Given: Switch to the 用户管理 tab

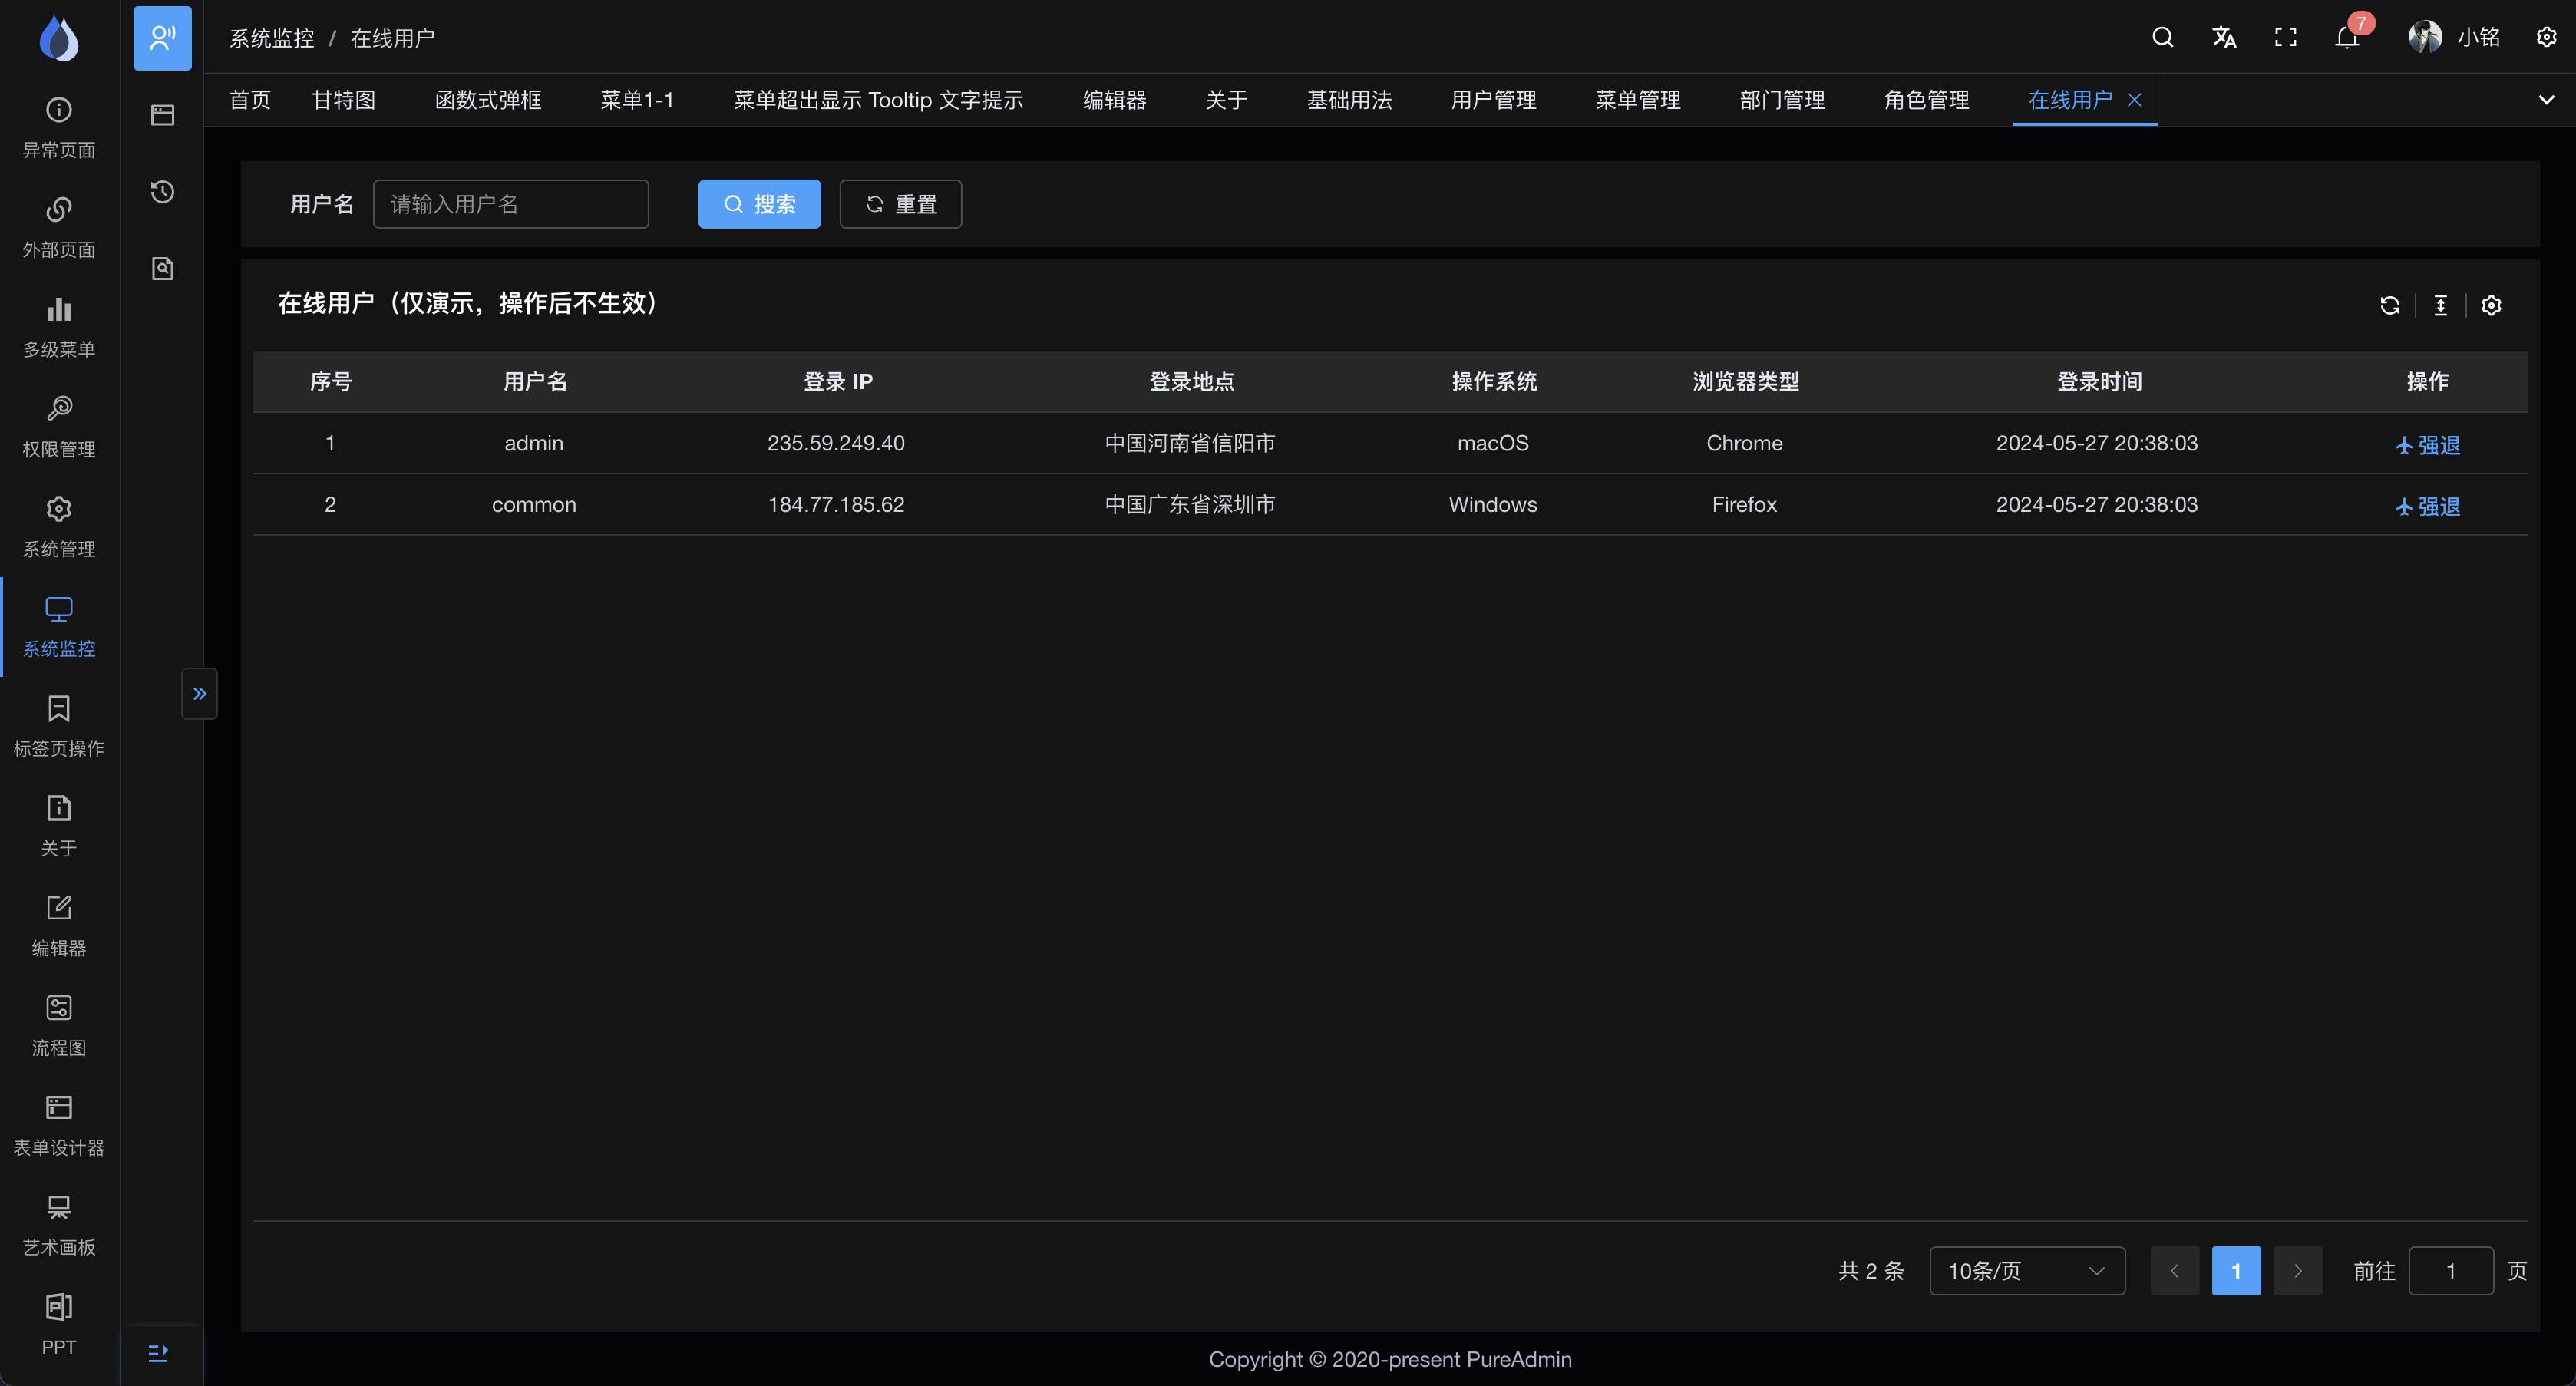Looking at the screenshot, I should click(x=1493, y=100).
